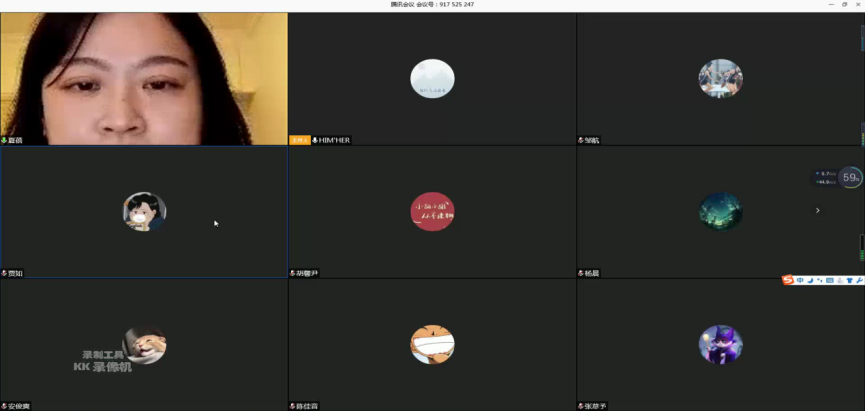The width and height of the screenshot is (865, 411).
Task: Click the purple avatar in 张楚予's tile
Action: click(720, 345)
